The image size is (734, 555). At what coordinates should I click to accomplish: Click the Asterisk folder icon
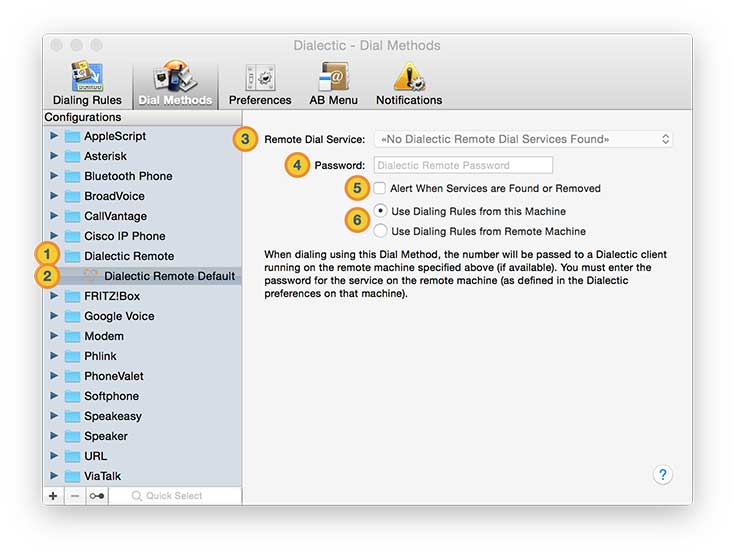(x=72, y=156)
